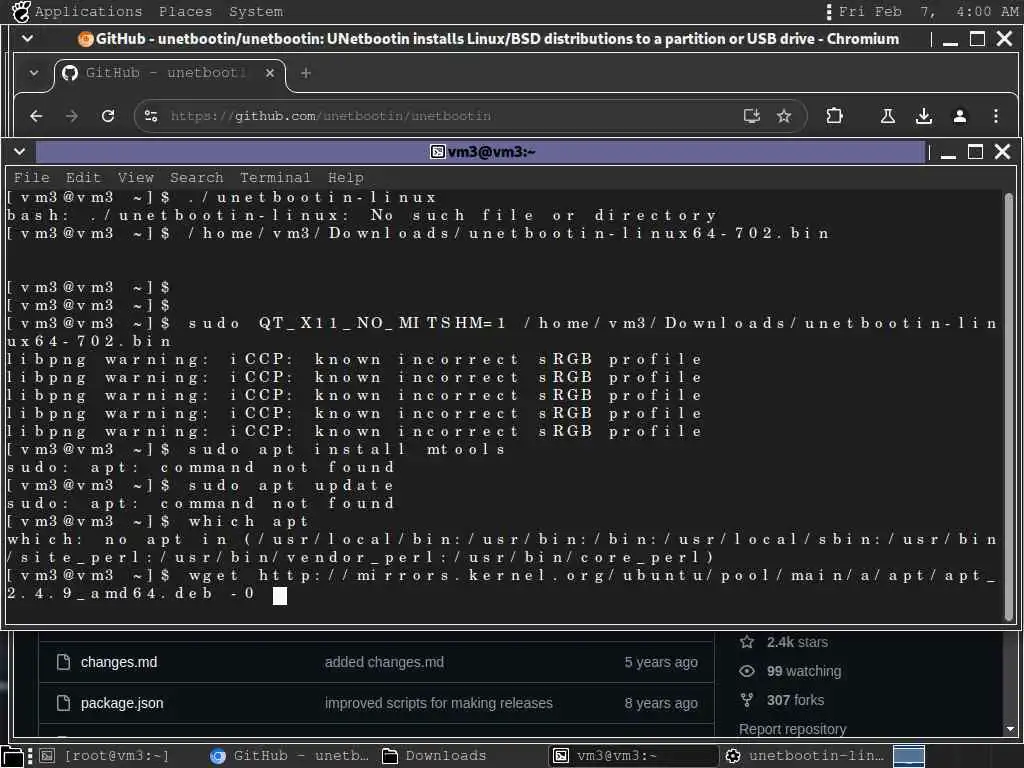Open terminal Terminal menu
The width and height of the screenshot is (1024, 768).
(275, 178)
